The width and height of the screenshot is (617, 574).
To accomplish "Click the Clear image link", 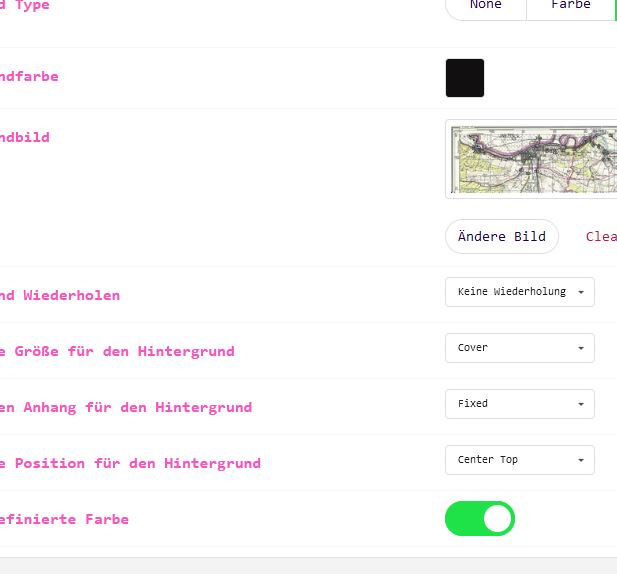I will click(601, 236).
